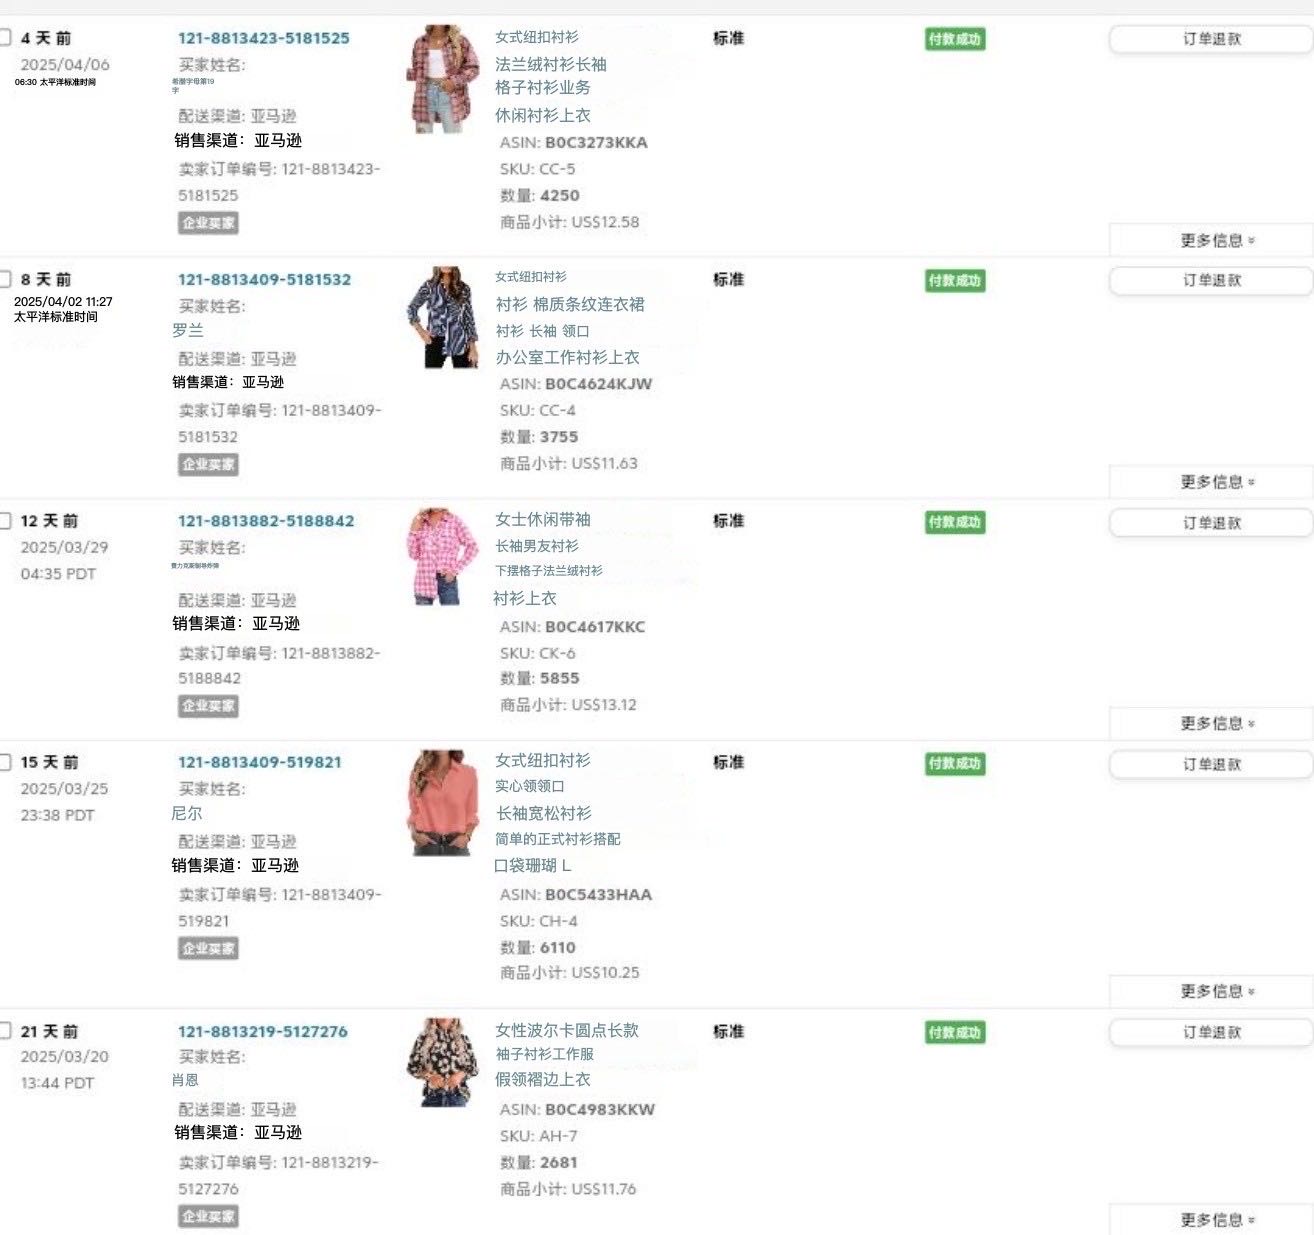Click 订单退款 for the 4 天前 order

pos(1211,39)
